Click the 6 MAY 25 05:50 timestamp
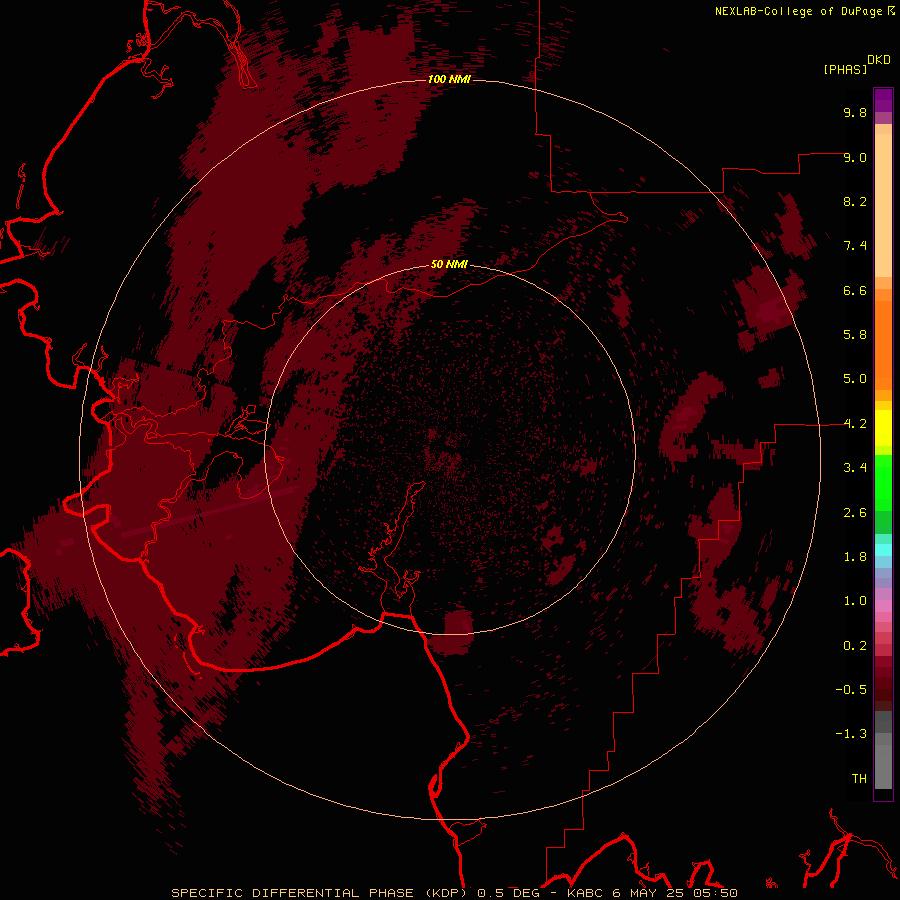The width and height of the screenshot is (900, 900). click(674, 893)
